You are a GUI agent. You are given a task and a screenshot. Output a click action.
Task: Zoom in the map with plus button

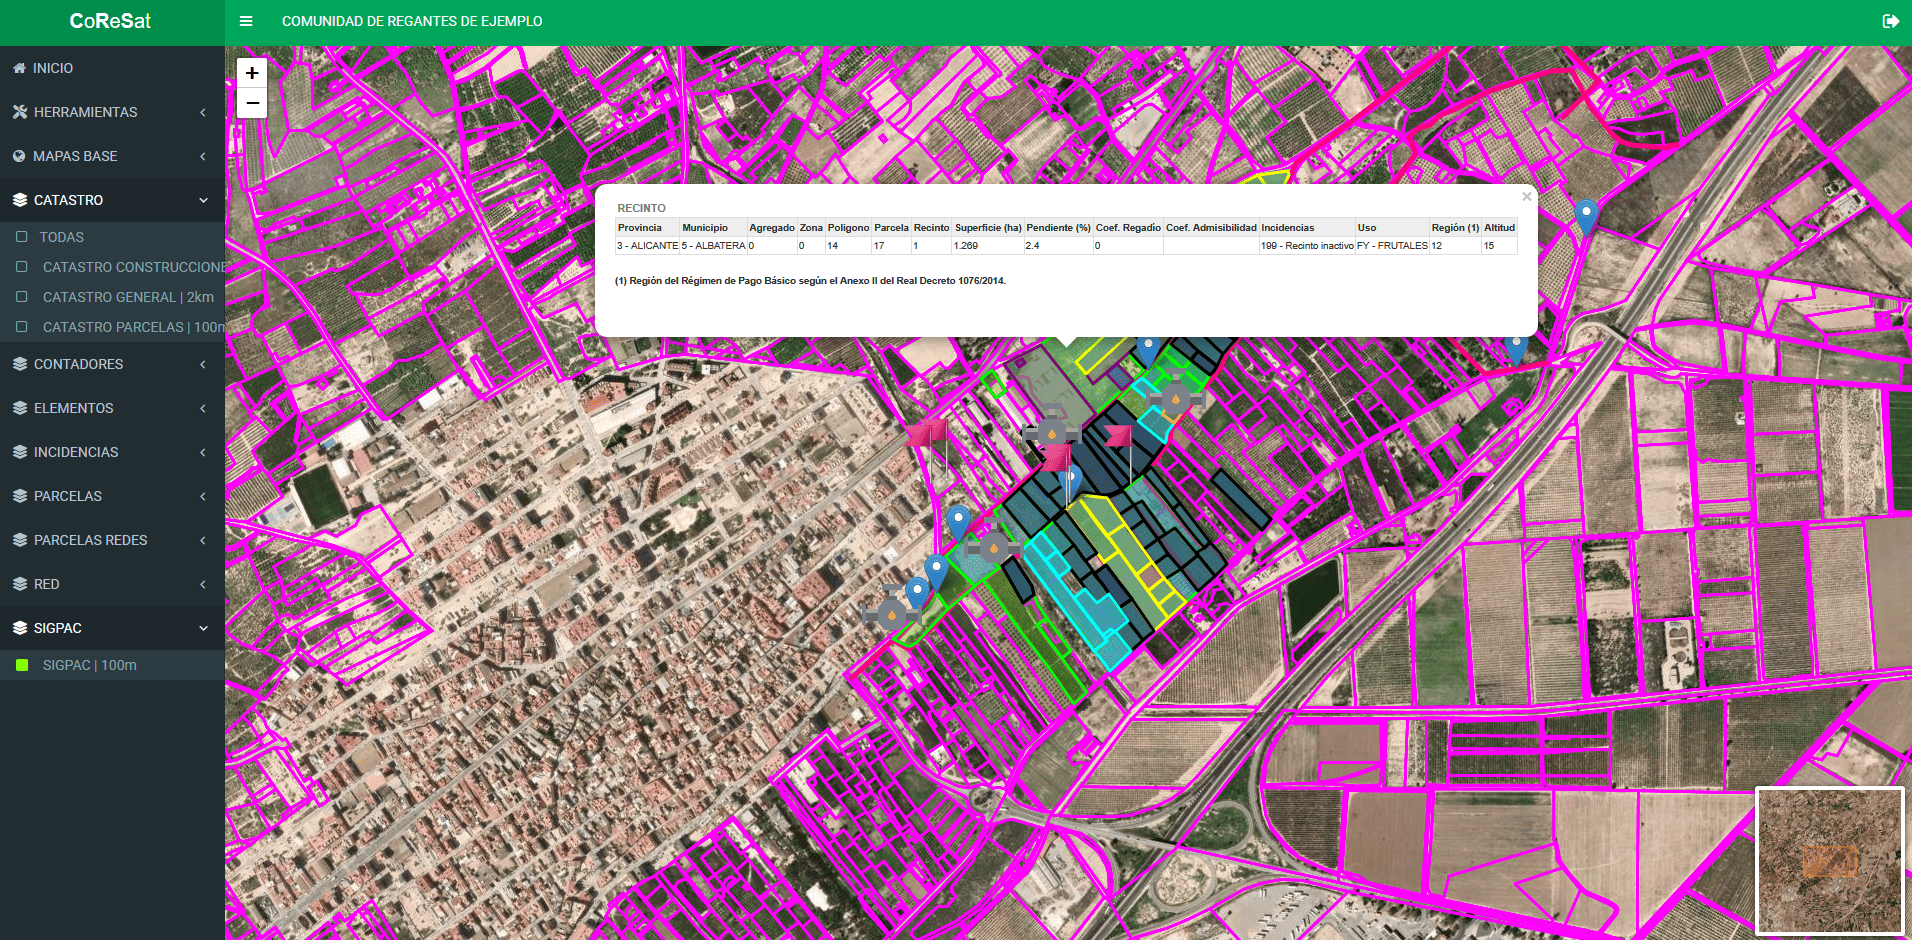[252, 73]
